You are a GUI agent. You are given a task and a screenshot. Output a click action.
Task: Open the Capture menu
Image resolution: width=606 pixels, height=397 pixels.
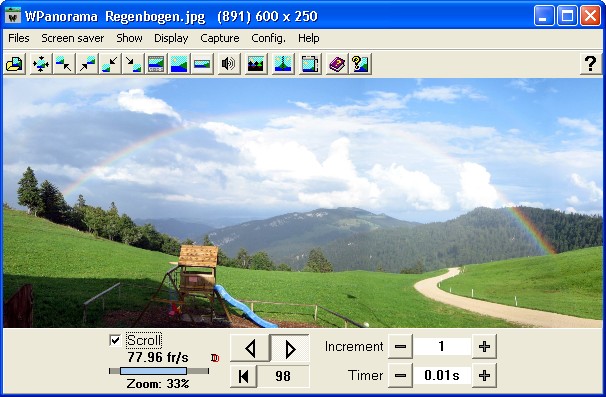pos(220,38)
